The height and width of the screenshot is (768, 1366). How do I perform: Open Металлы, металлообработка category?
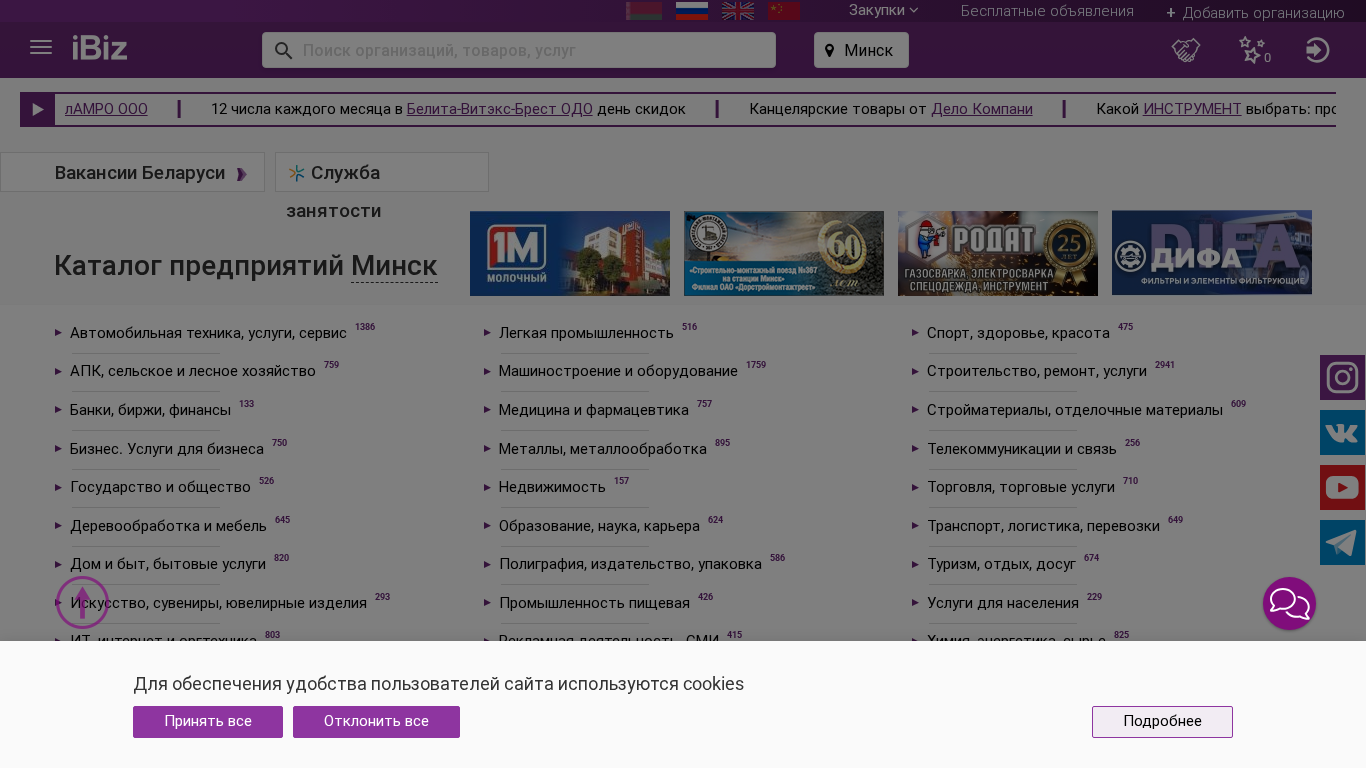[603, 449]
